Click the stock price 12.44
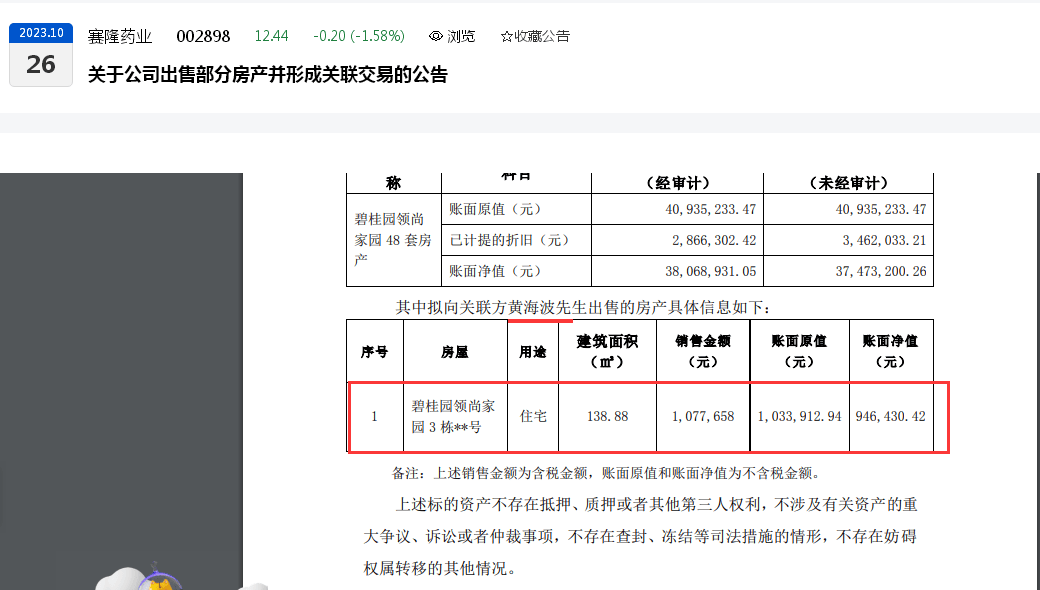The height and width of the screenshot is (590, 1040). click(271, 36)
